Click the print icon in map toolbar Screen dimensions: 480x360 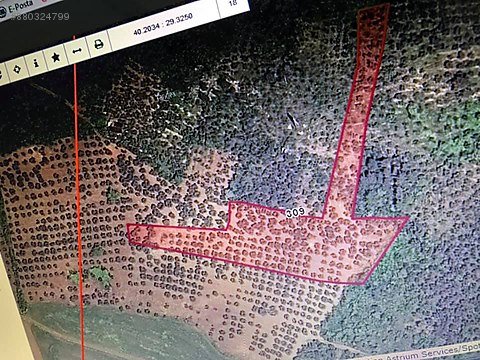click(x=99, y=44)
